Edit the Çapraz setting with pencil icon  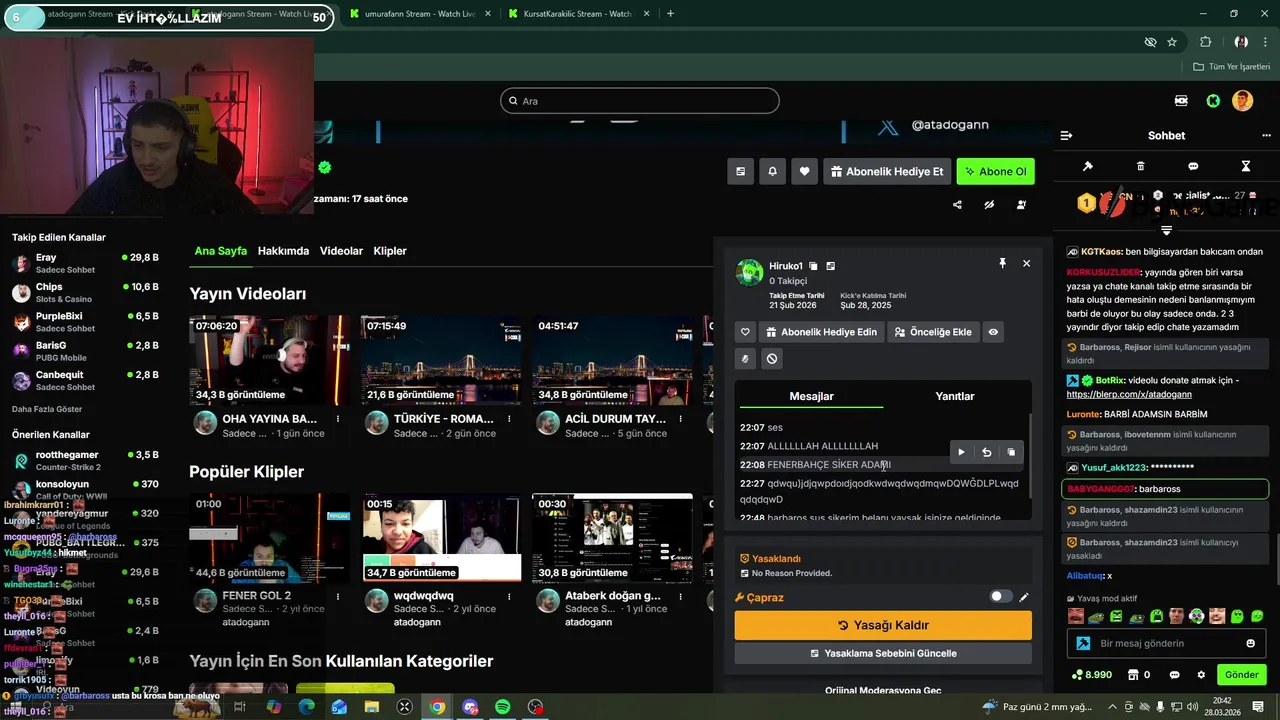click(x=1024, y=597)
